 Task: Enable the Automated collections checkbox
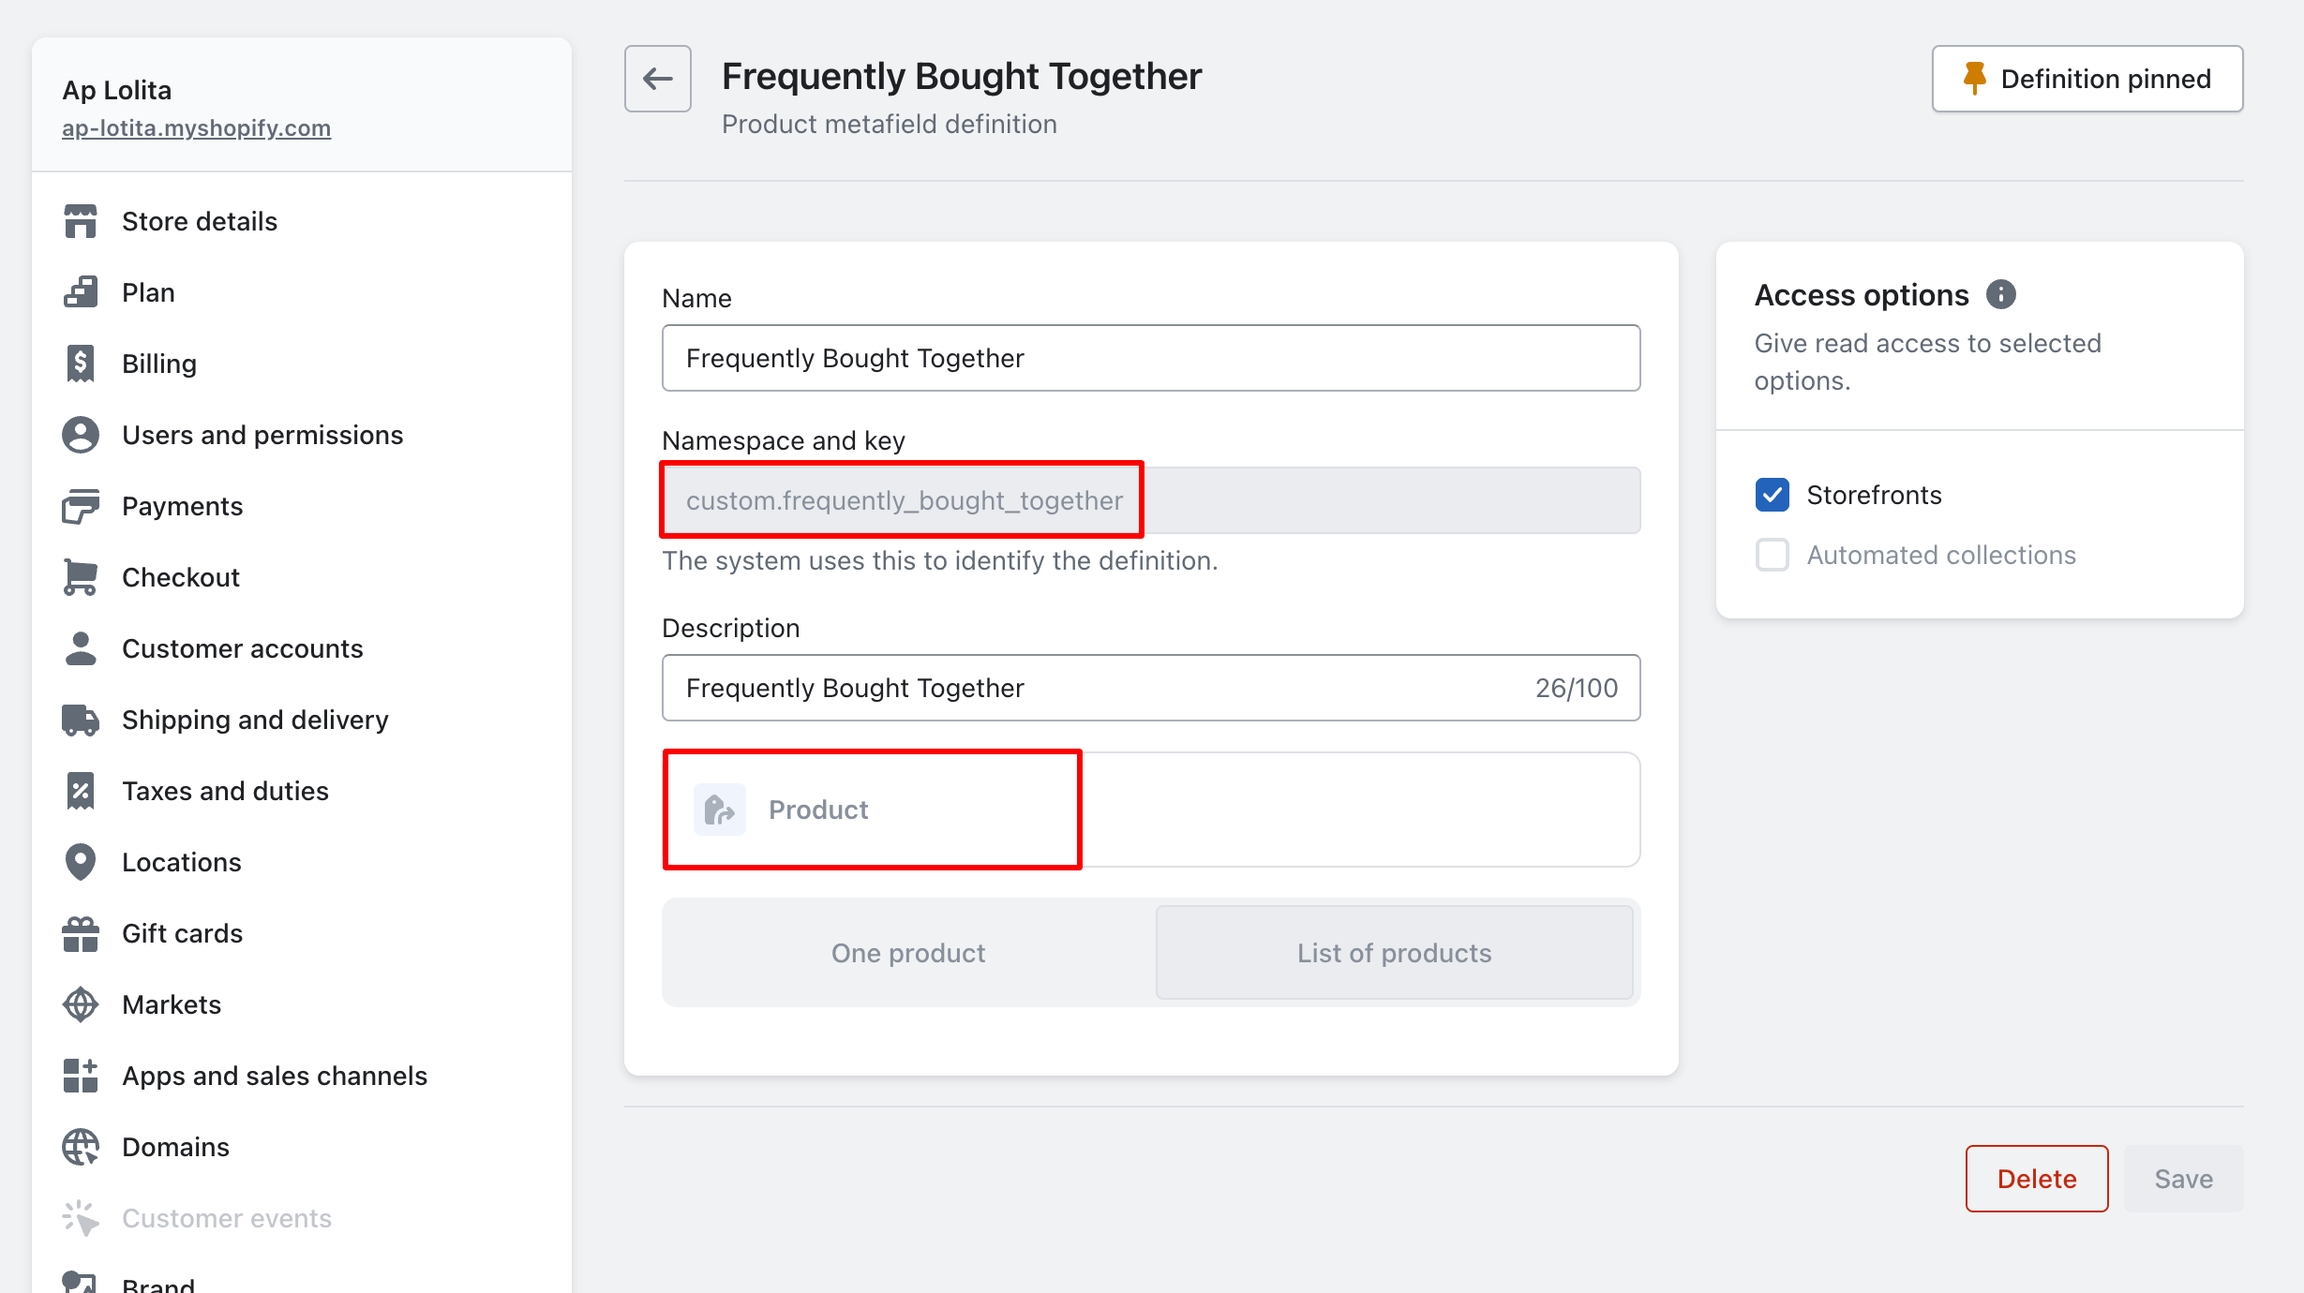[x=1771, y=555]
